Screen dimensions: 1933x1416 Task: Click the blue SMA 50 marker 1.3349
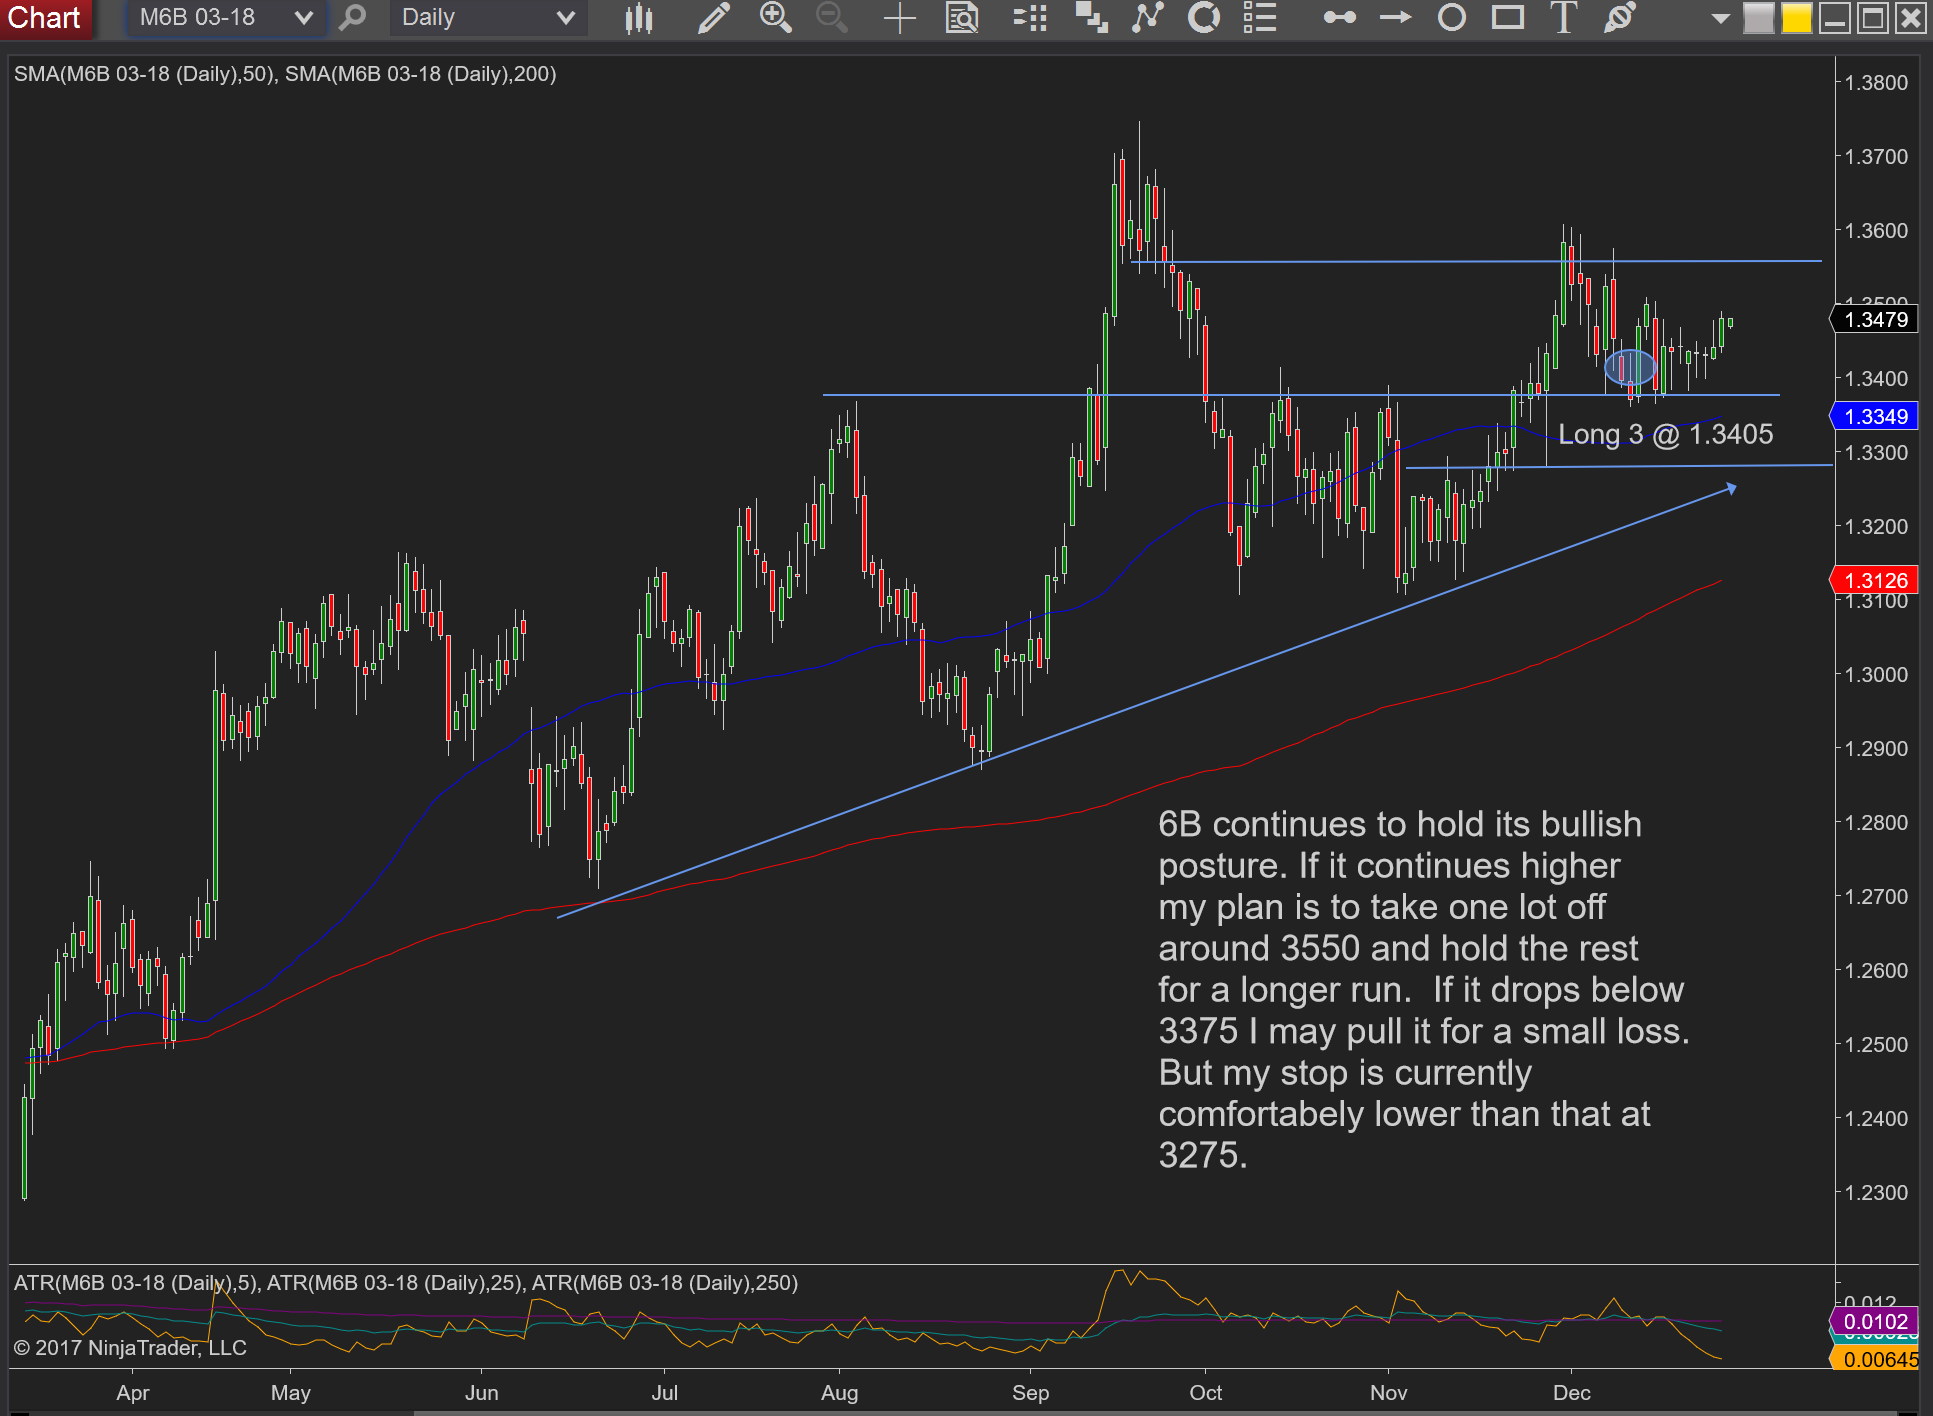coord(1874,416)
